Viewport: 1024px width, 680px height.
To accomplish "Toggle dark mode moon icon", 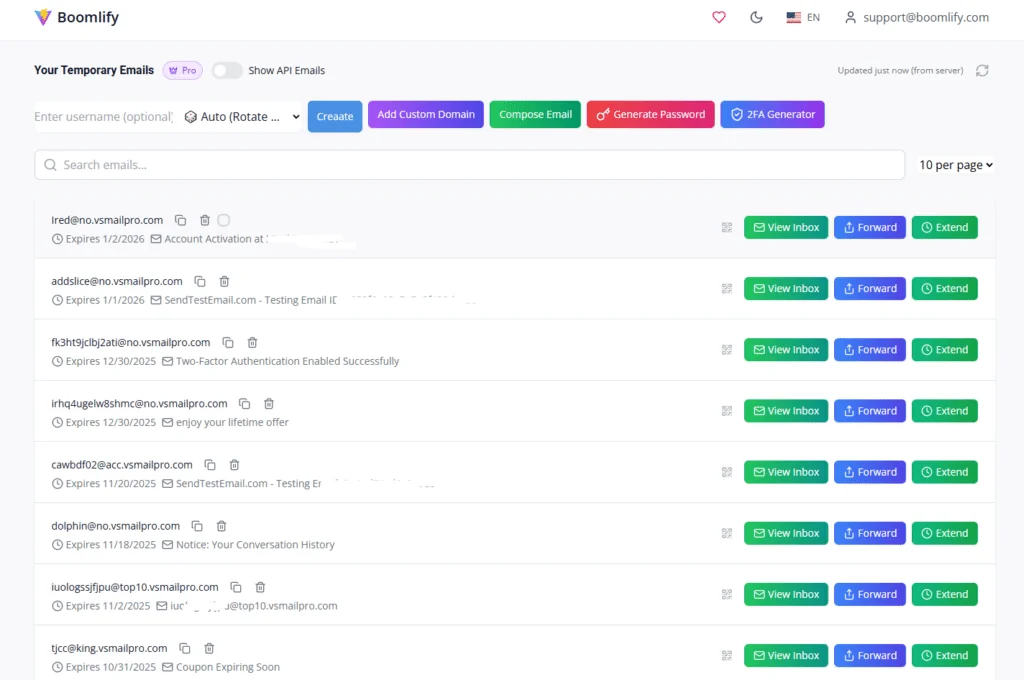I will click(x=756, y=17).
